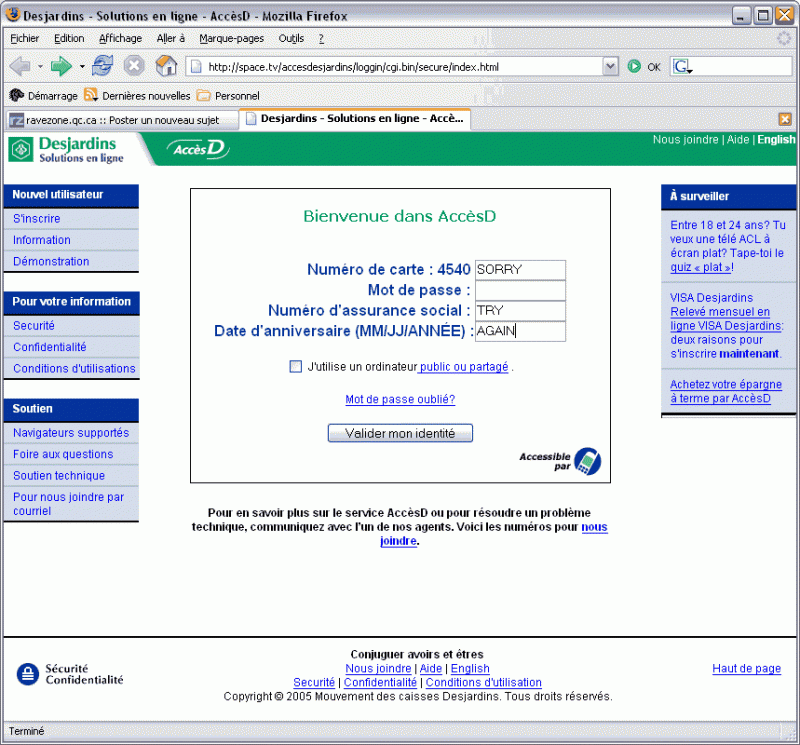Image resolution: width=800 pixels, height=745 pixels.
Task: Click the Firefox throbber activity icon
Action: point(784,38)
